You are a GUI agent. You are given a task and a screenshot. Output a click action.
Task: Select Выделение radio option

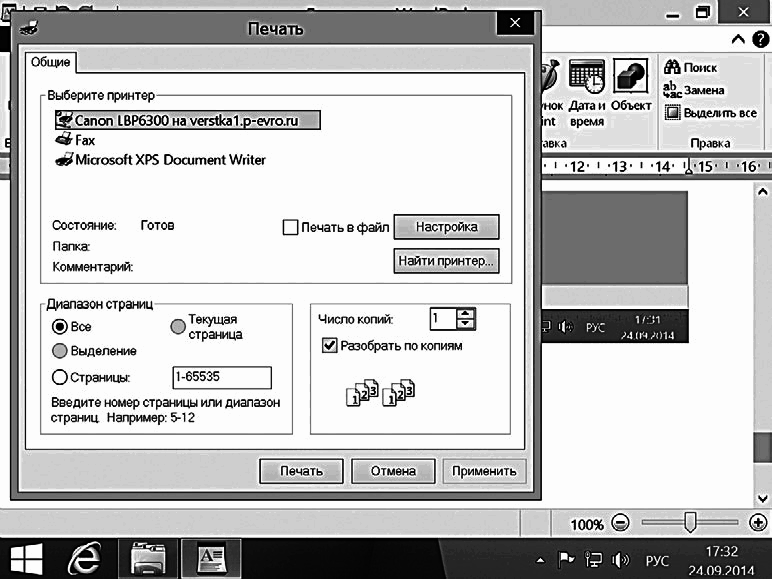click(60, 351)
